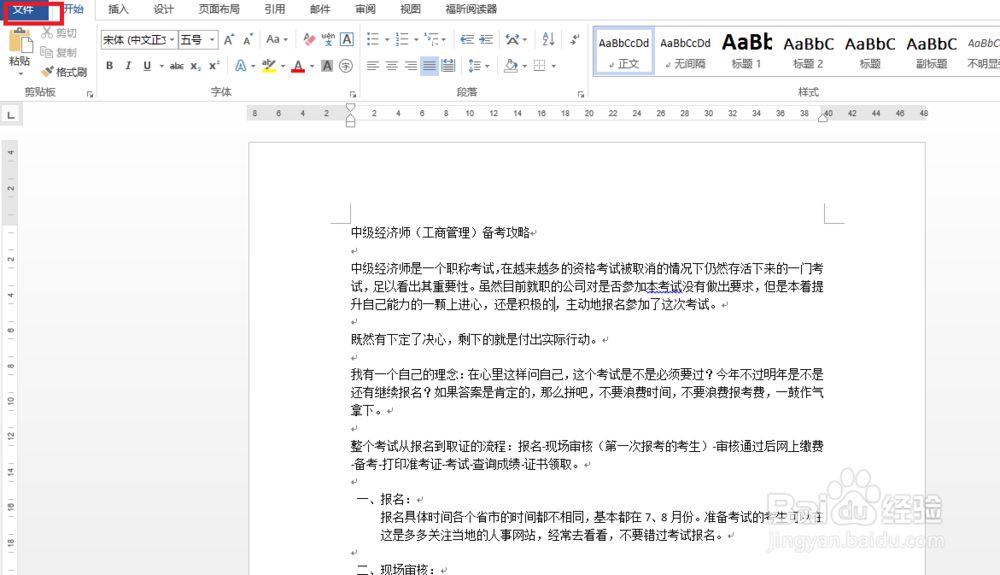Insert enclosed character (circled 字) icon
Screen dimensions: 1000x575
pos(346,66)
